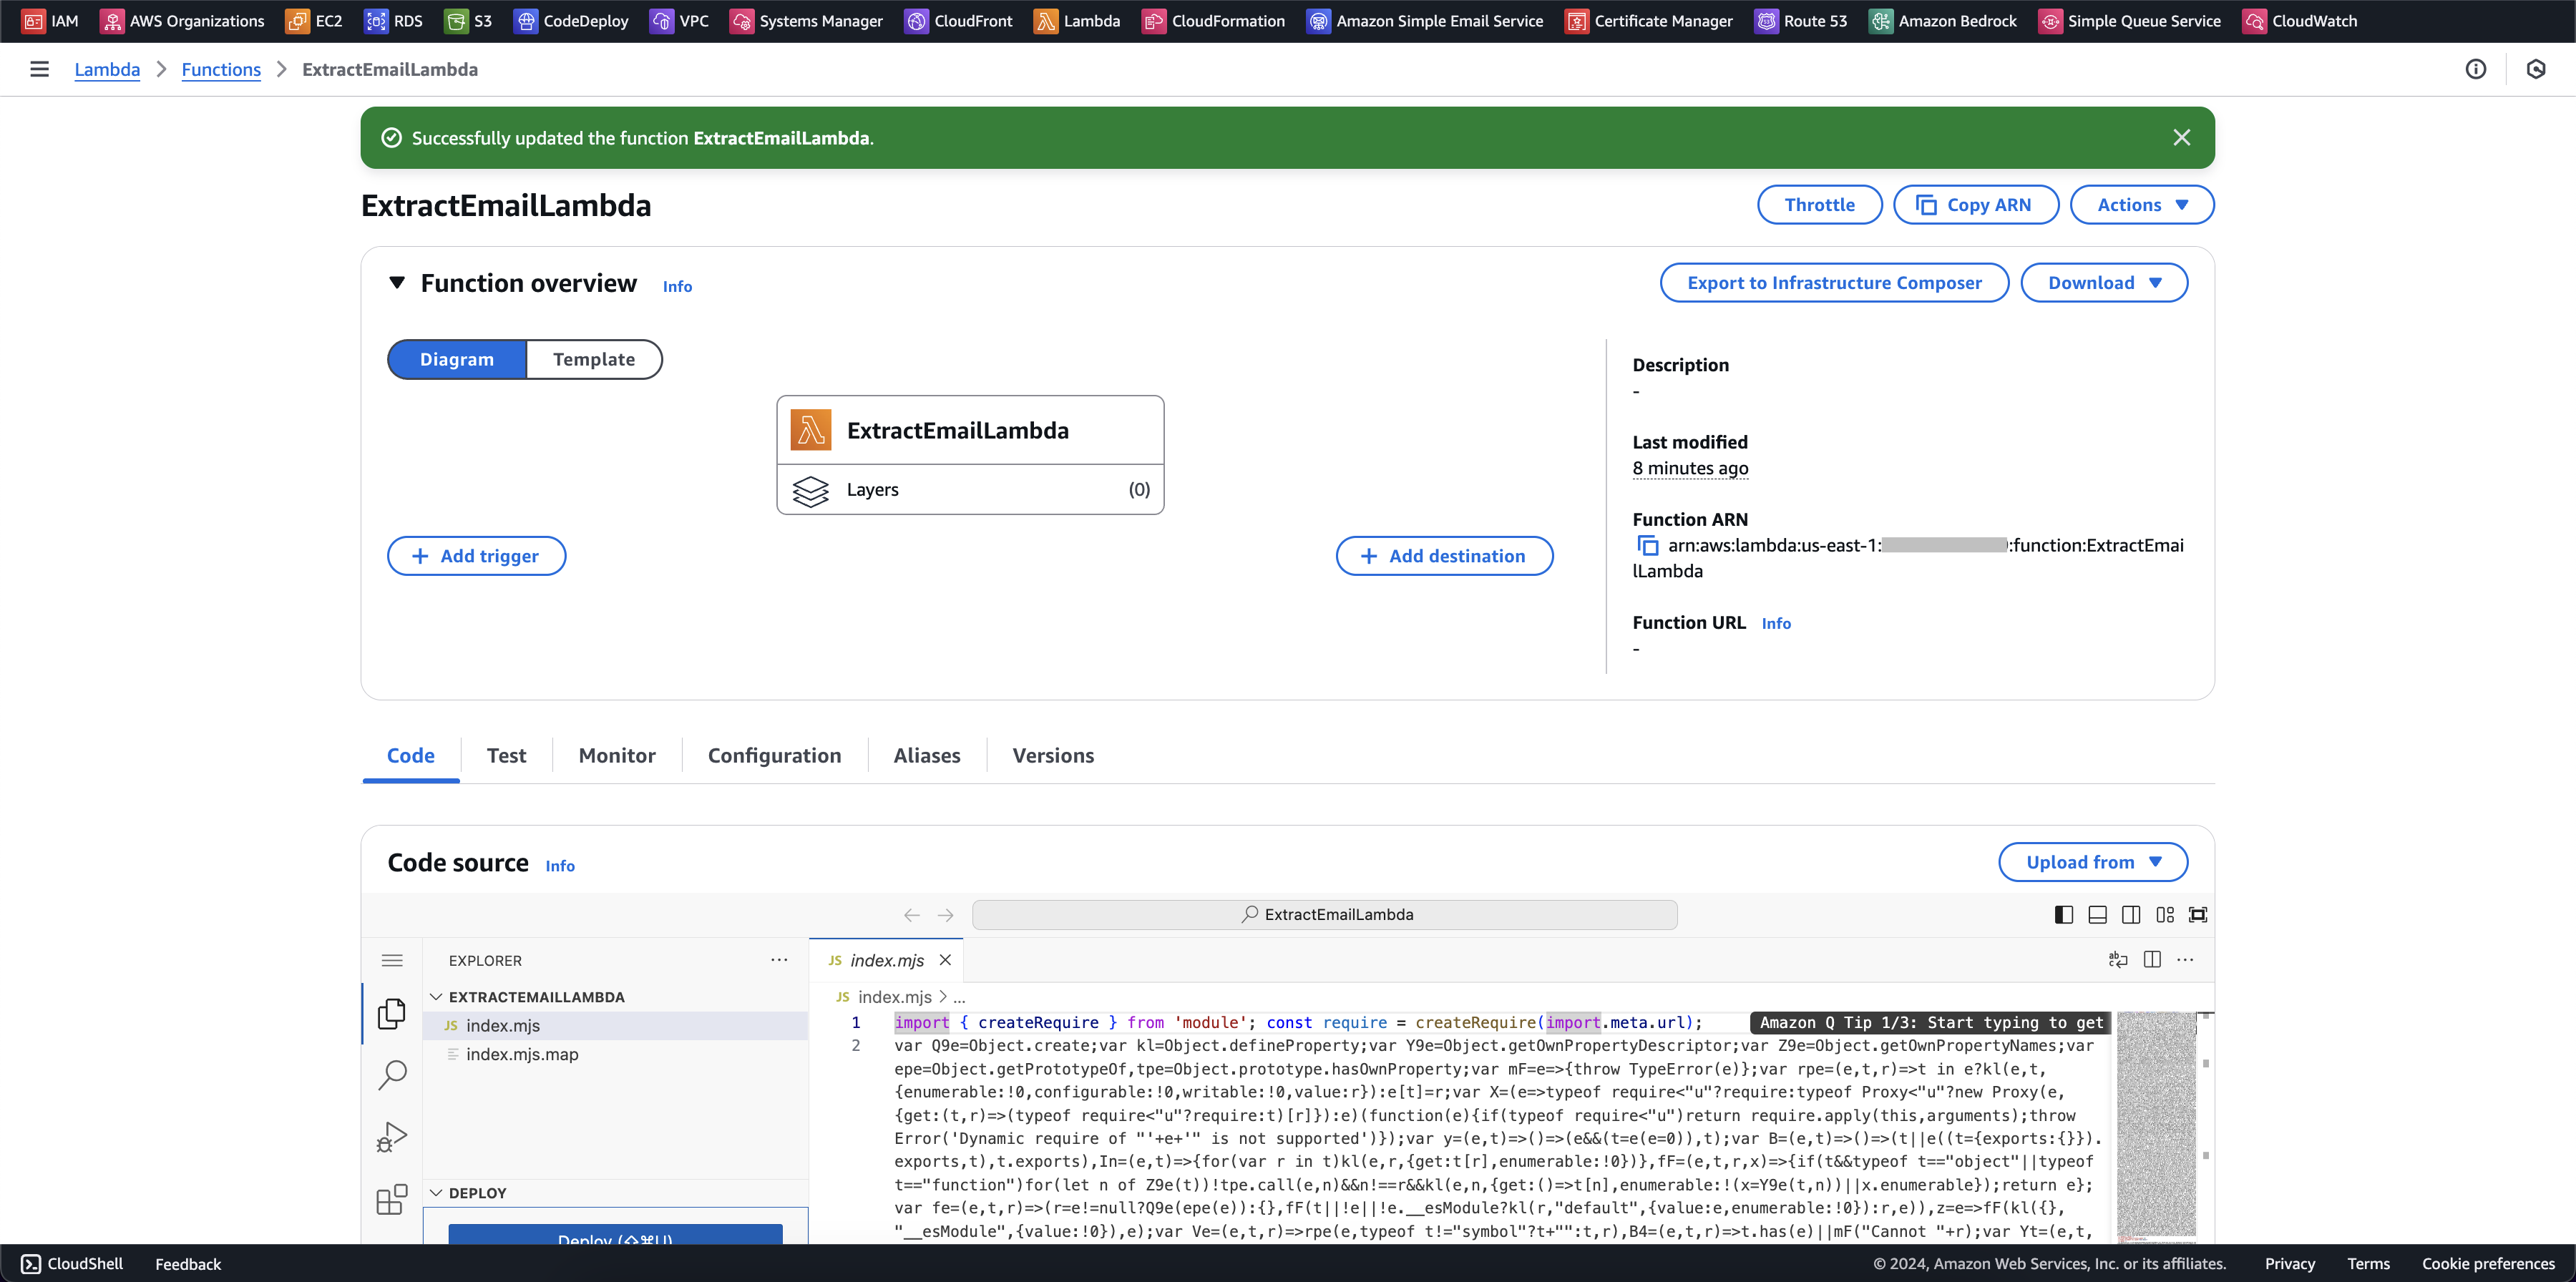Screen dimensions: 2576x1282
Task: Click the Lambda service icon in navbar
Action: coord(1048,20)
